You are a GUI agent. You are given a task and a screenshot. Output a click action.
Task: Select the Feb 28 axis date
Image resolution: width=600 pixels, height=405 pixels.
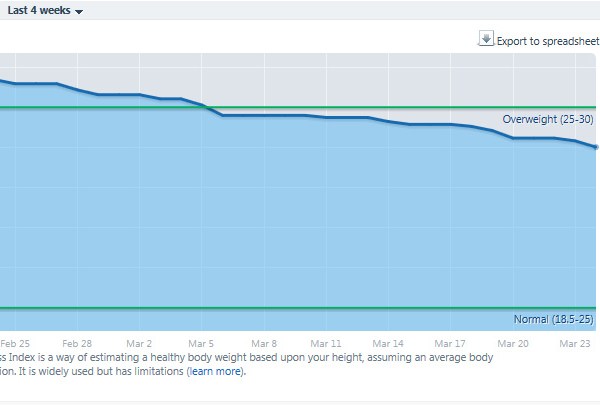[76, 341]
